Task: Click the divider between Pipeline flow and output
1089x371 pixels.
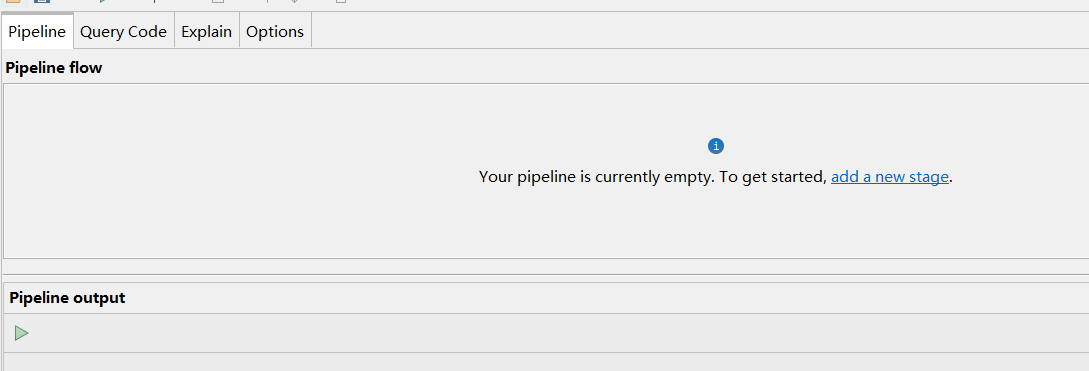Action: (x=547, y=274)
